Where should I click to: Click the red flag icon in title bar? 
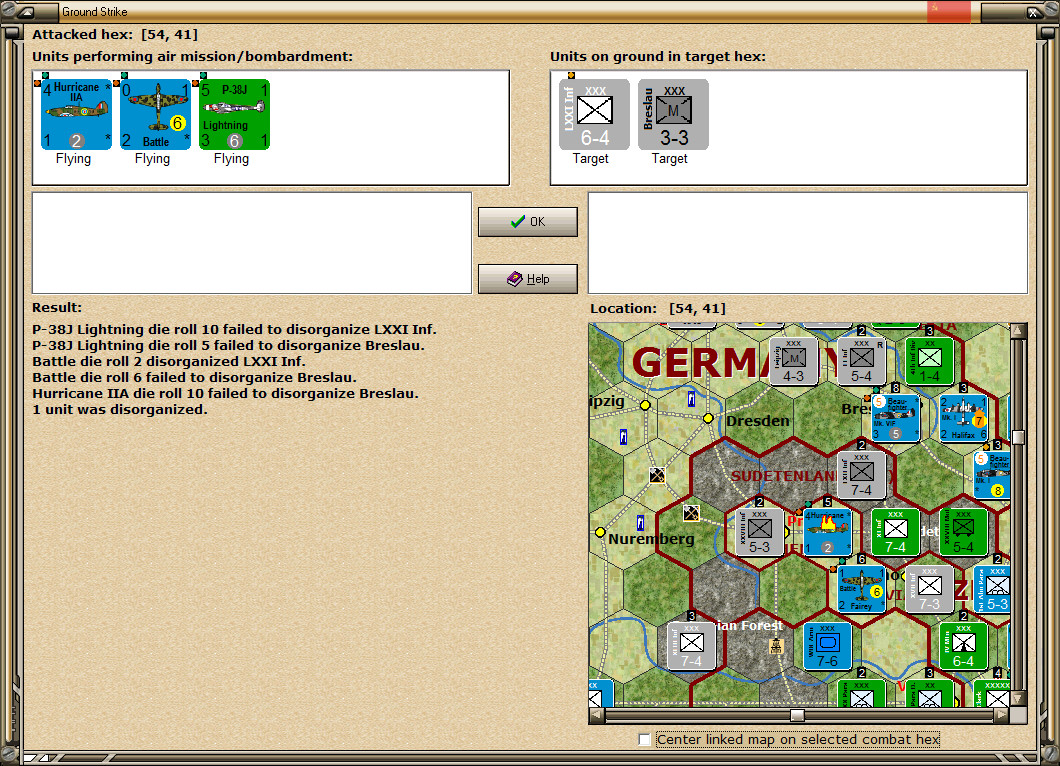[948, 11]
